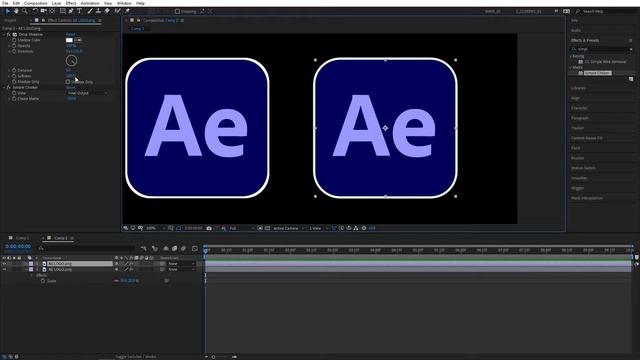Select the Roto Brush tool
The image size is (640, 360).
(x=118, y=11)
